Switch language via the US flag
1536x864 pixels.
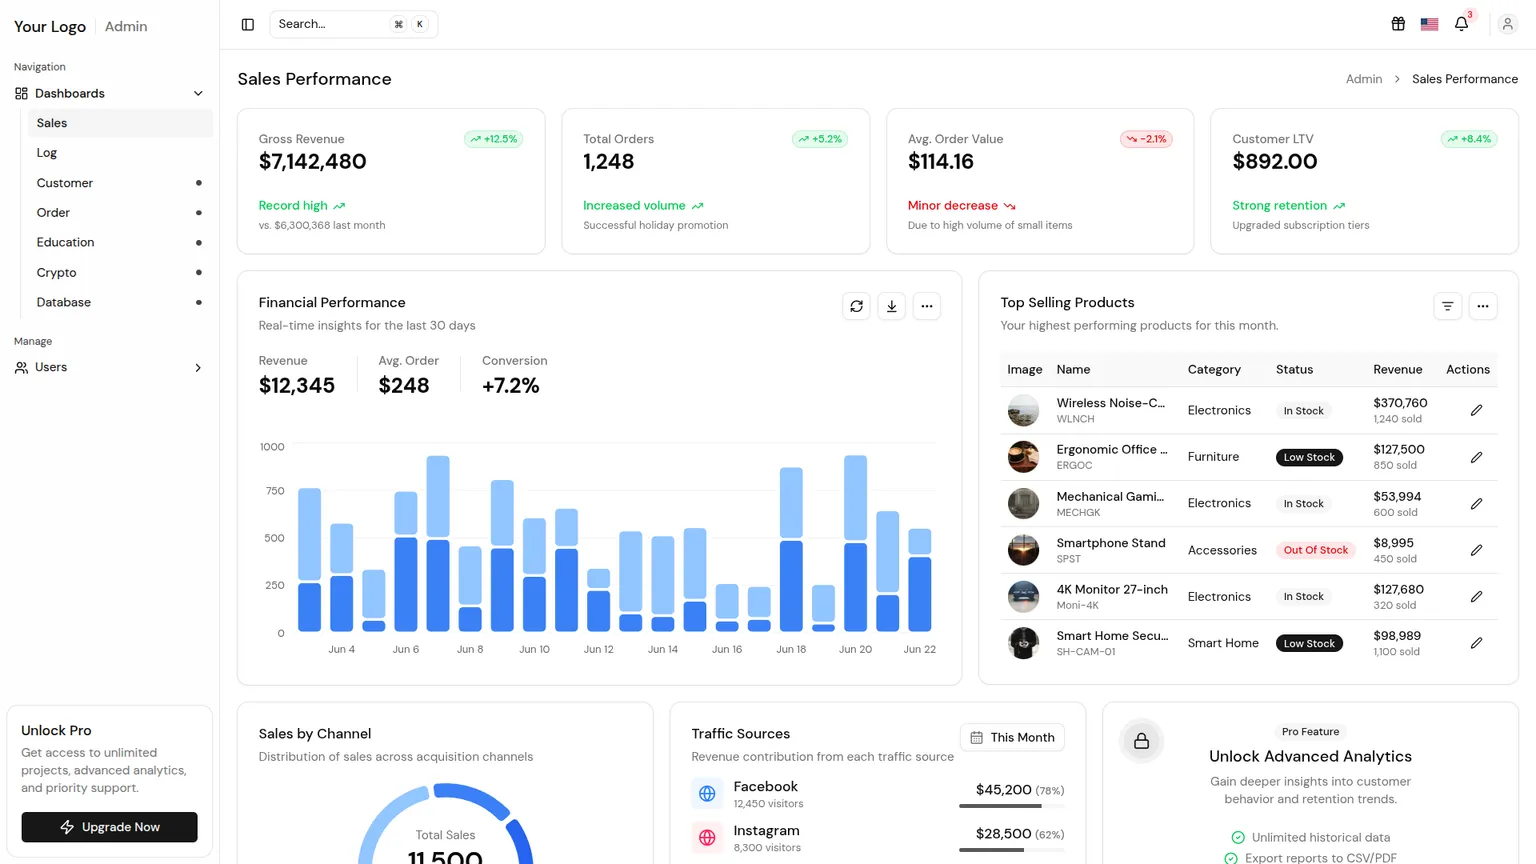coord(1429,24)
